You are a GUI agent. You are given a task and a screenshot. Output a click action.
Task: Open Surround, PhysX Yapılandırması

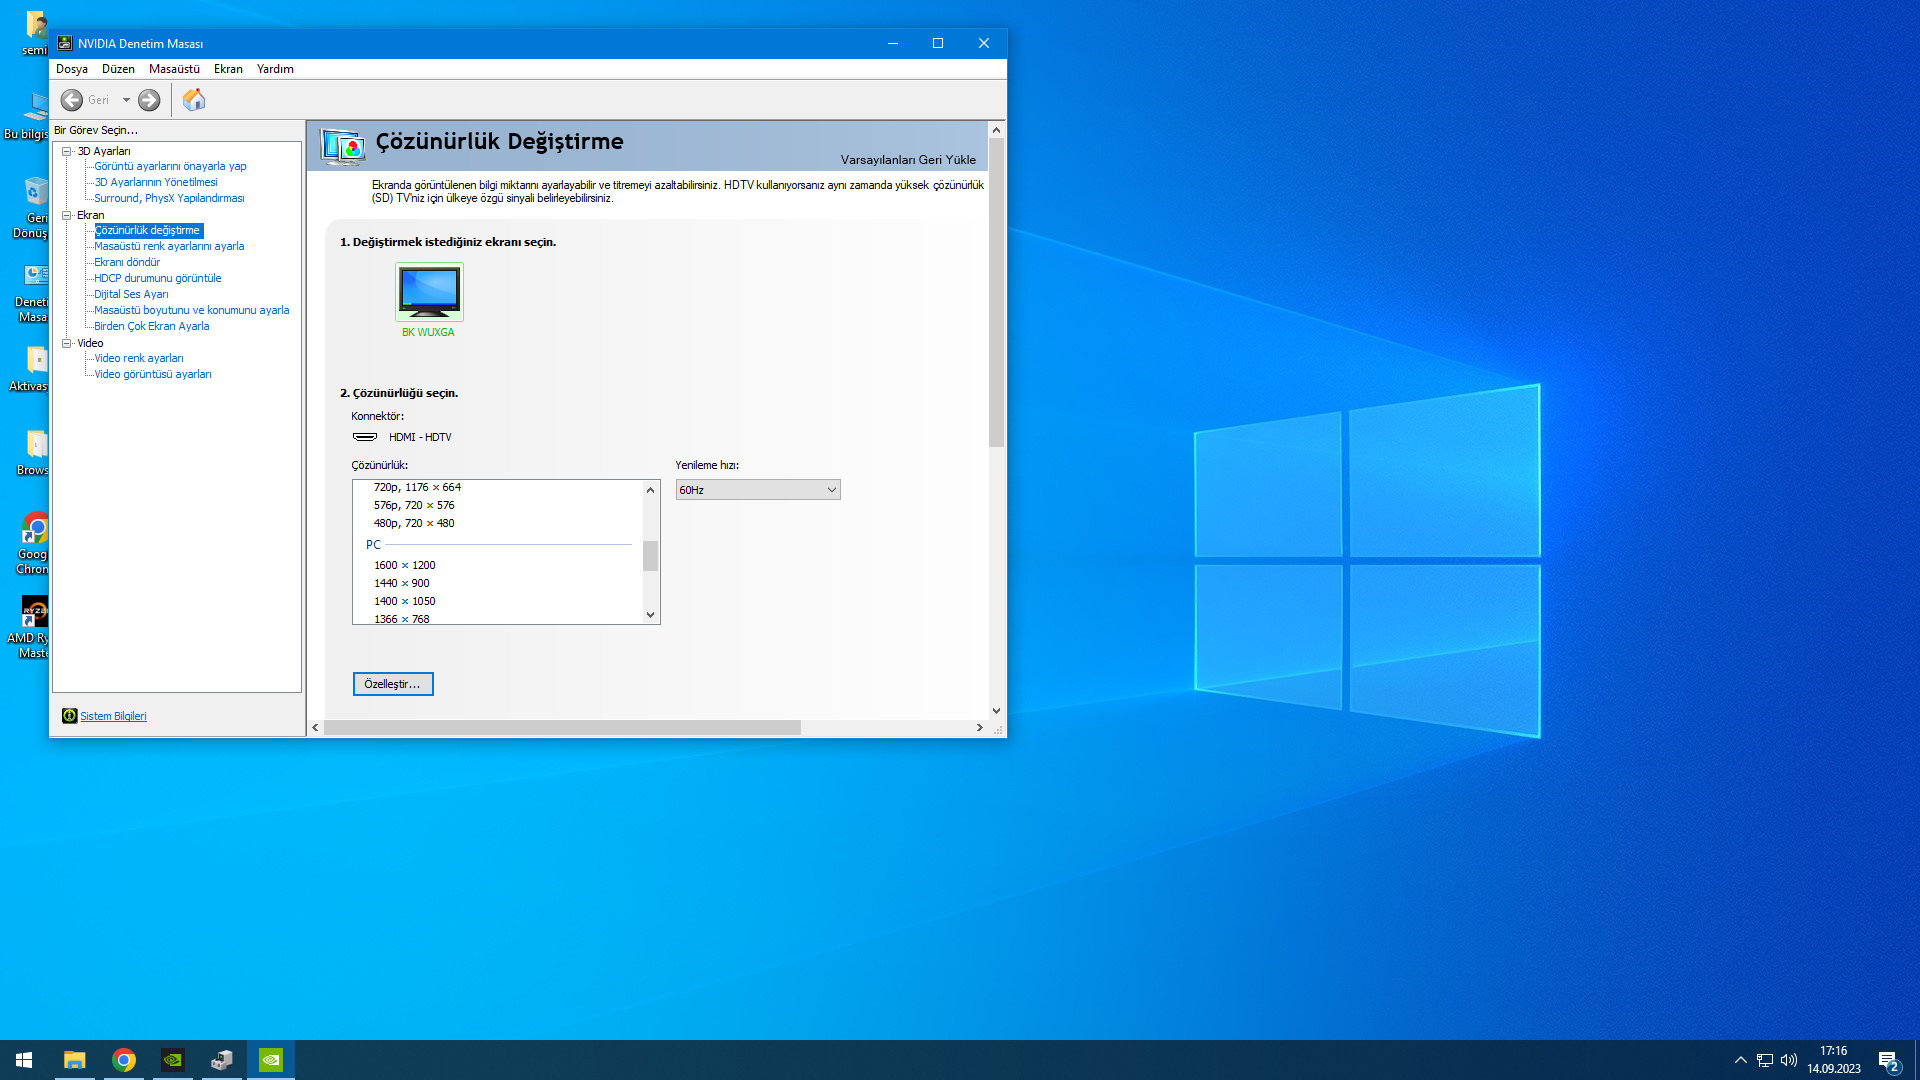point(169,199)
